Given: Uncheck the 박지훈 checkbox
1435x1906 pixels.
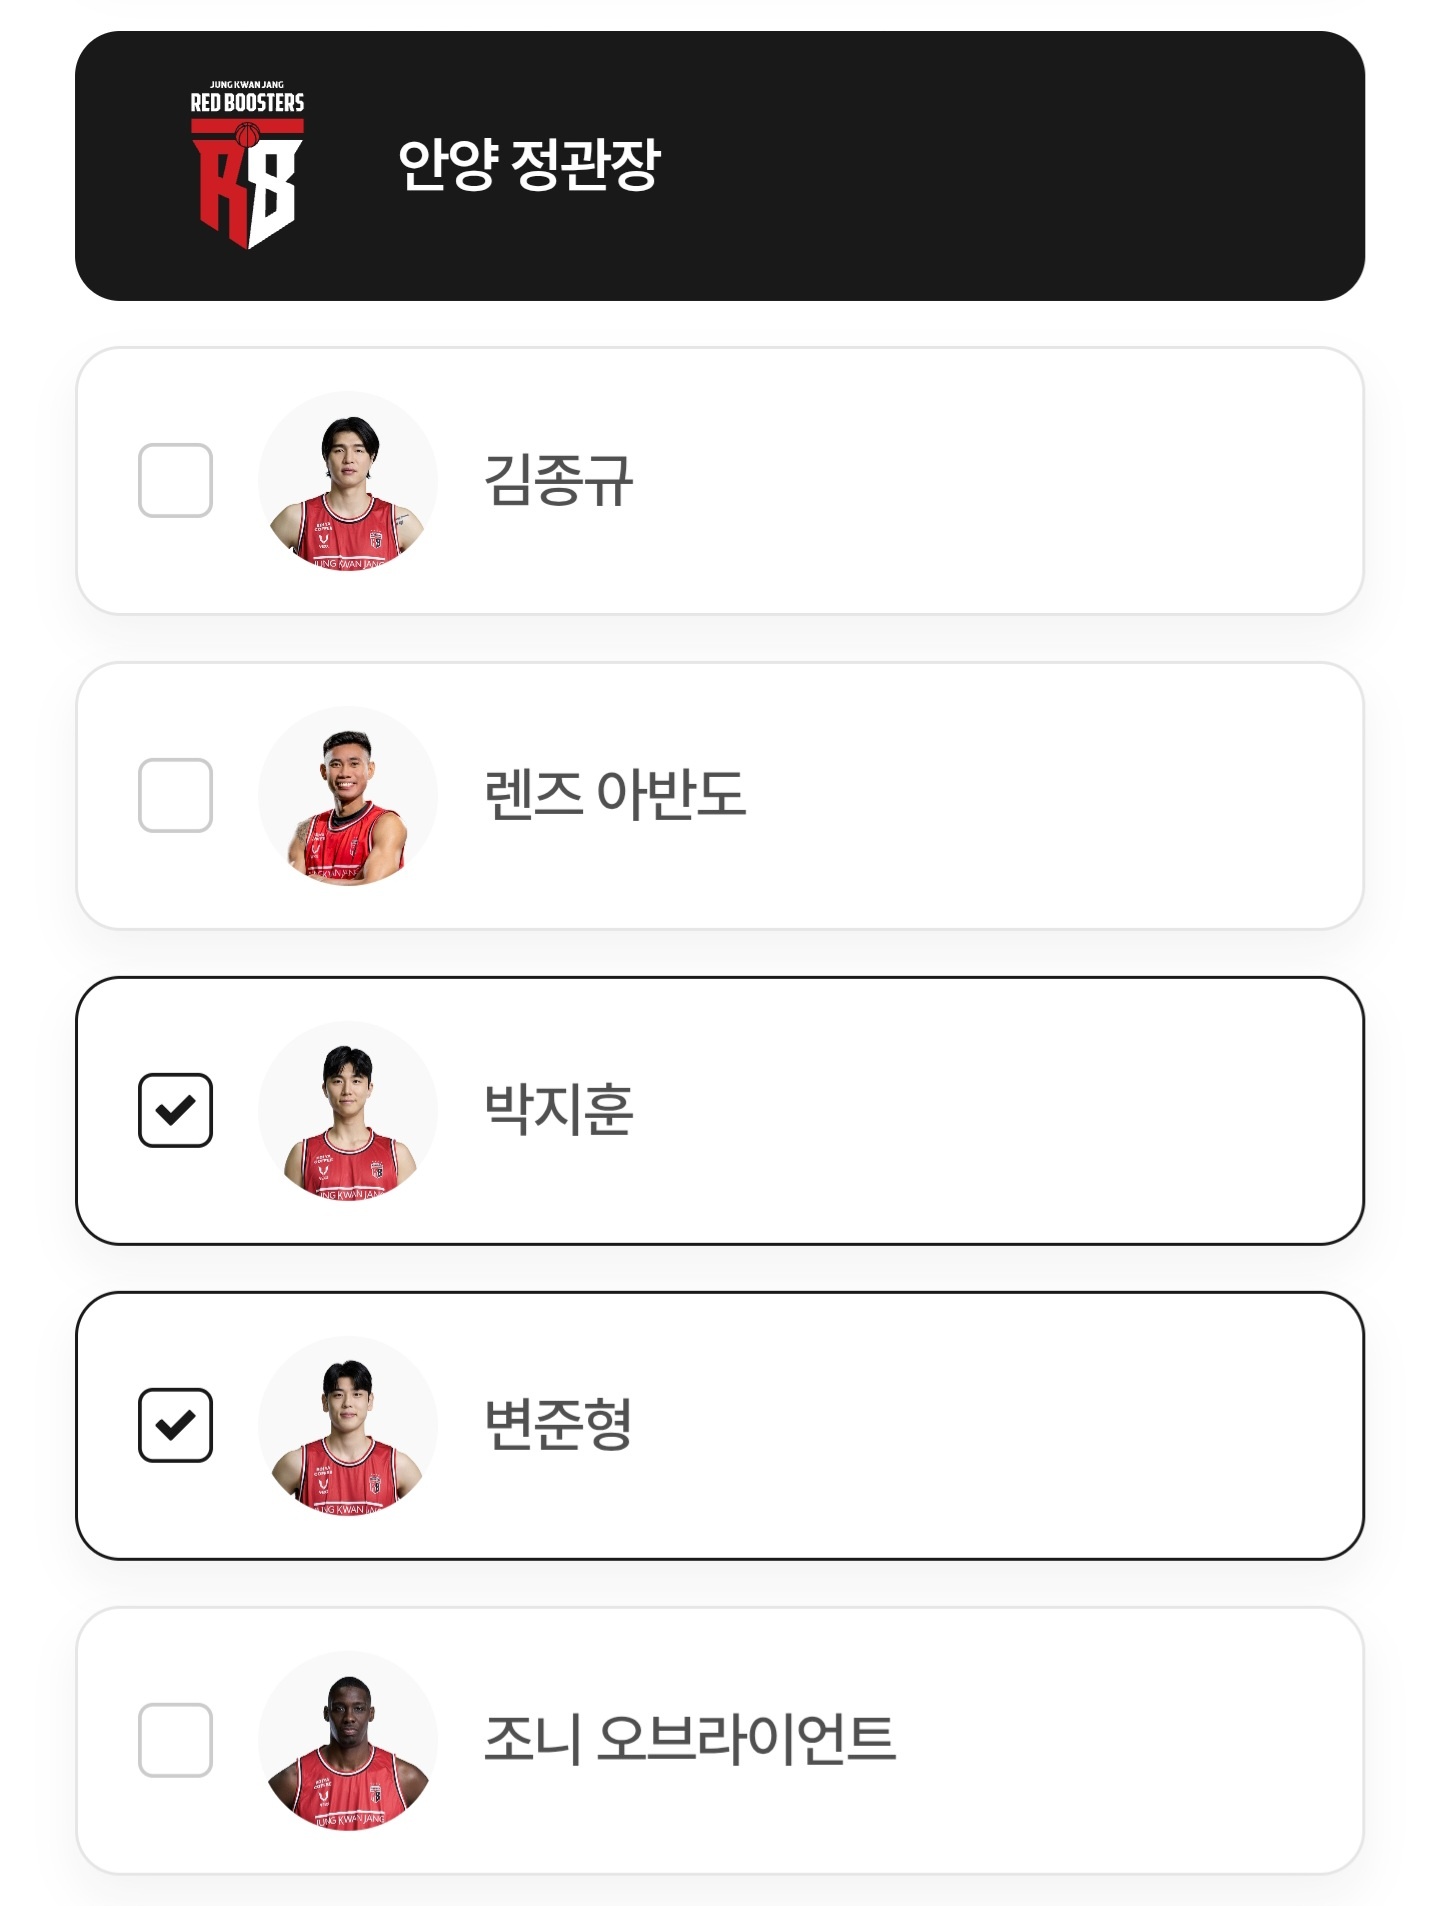Looking at the screenshot, I should (175, 1110).
